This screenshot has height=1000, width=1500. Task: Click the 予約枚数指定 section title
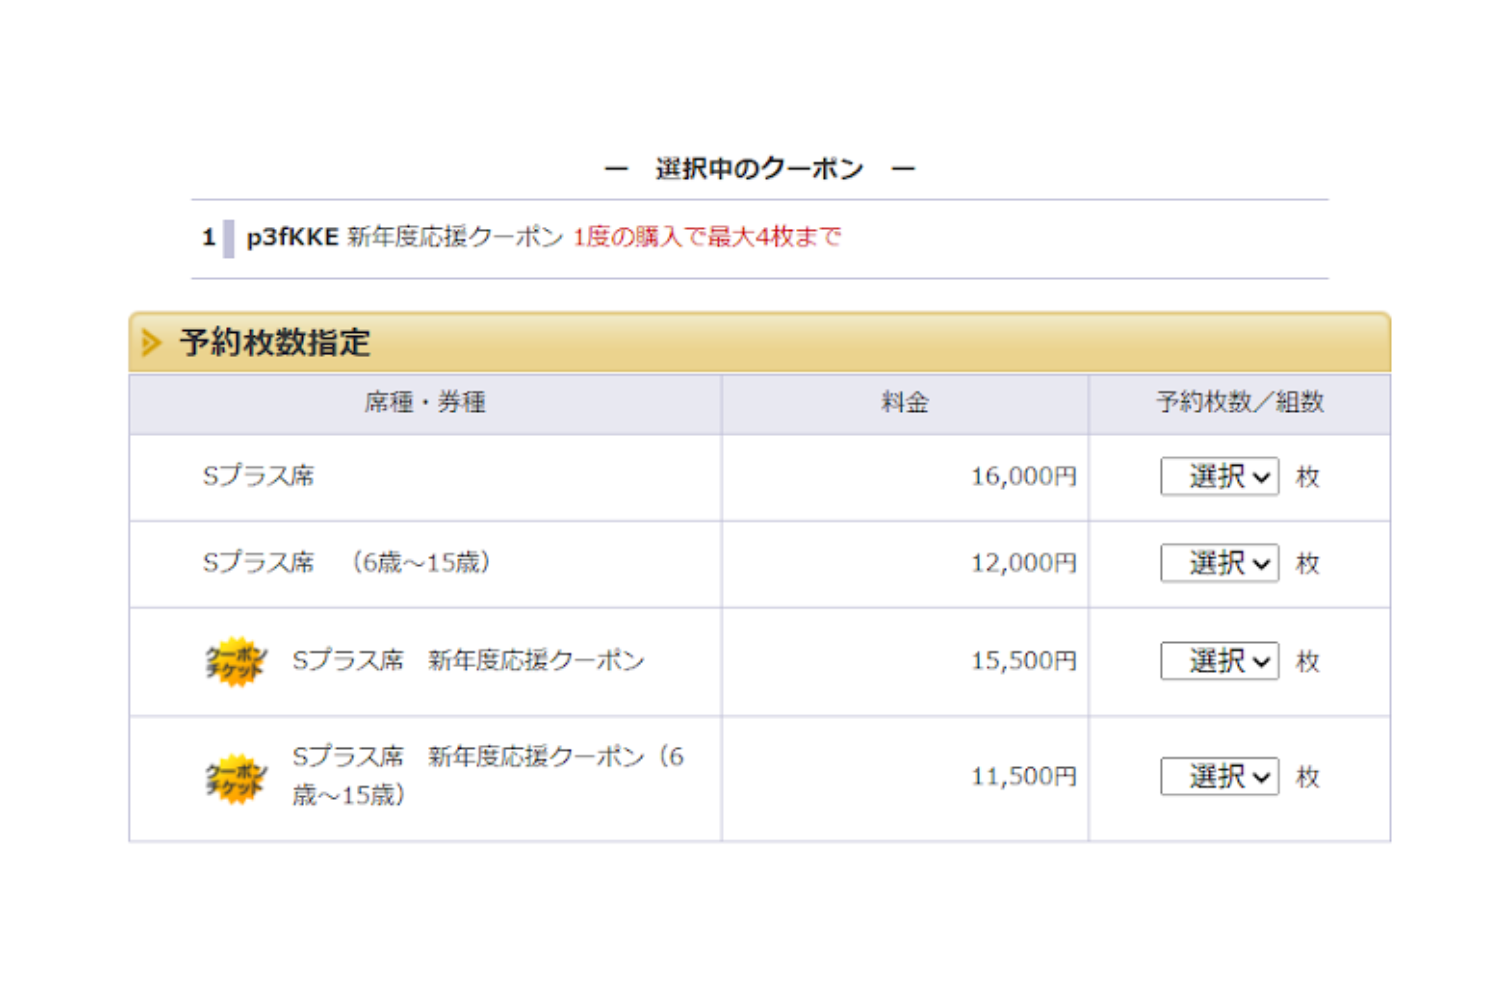click(x=275, y=343)
